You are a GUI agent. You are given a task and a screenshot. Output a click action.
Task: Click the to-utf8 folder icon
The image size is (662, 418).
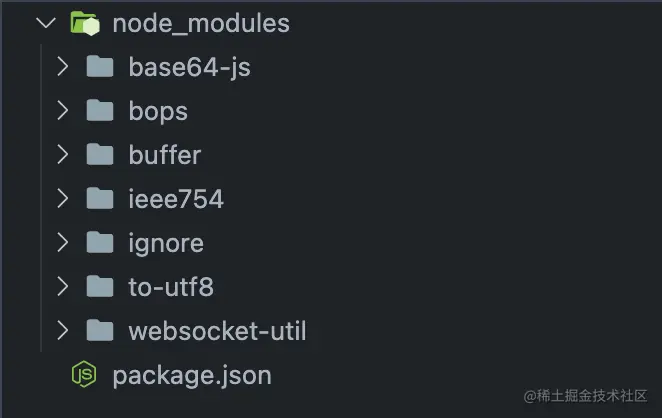click(99, 287)
